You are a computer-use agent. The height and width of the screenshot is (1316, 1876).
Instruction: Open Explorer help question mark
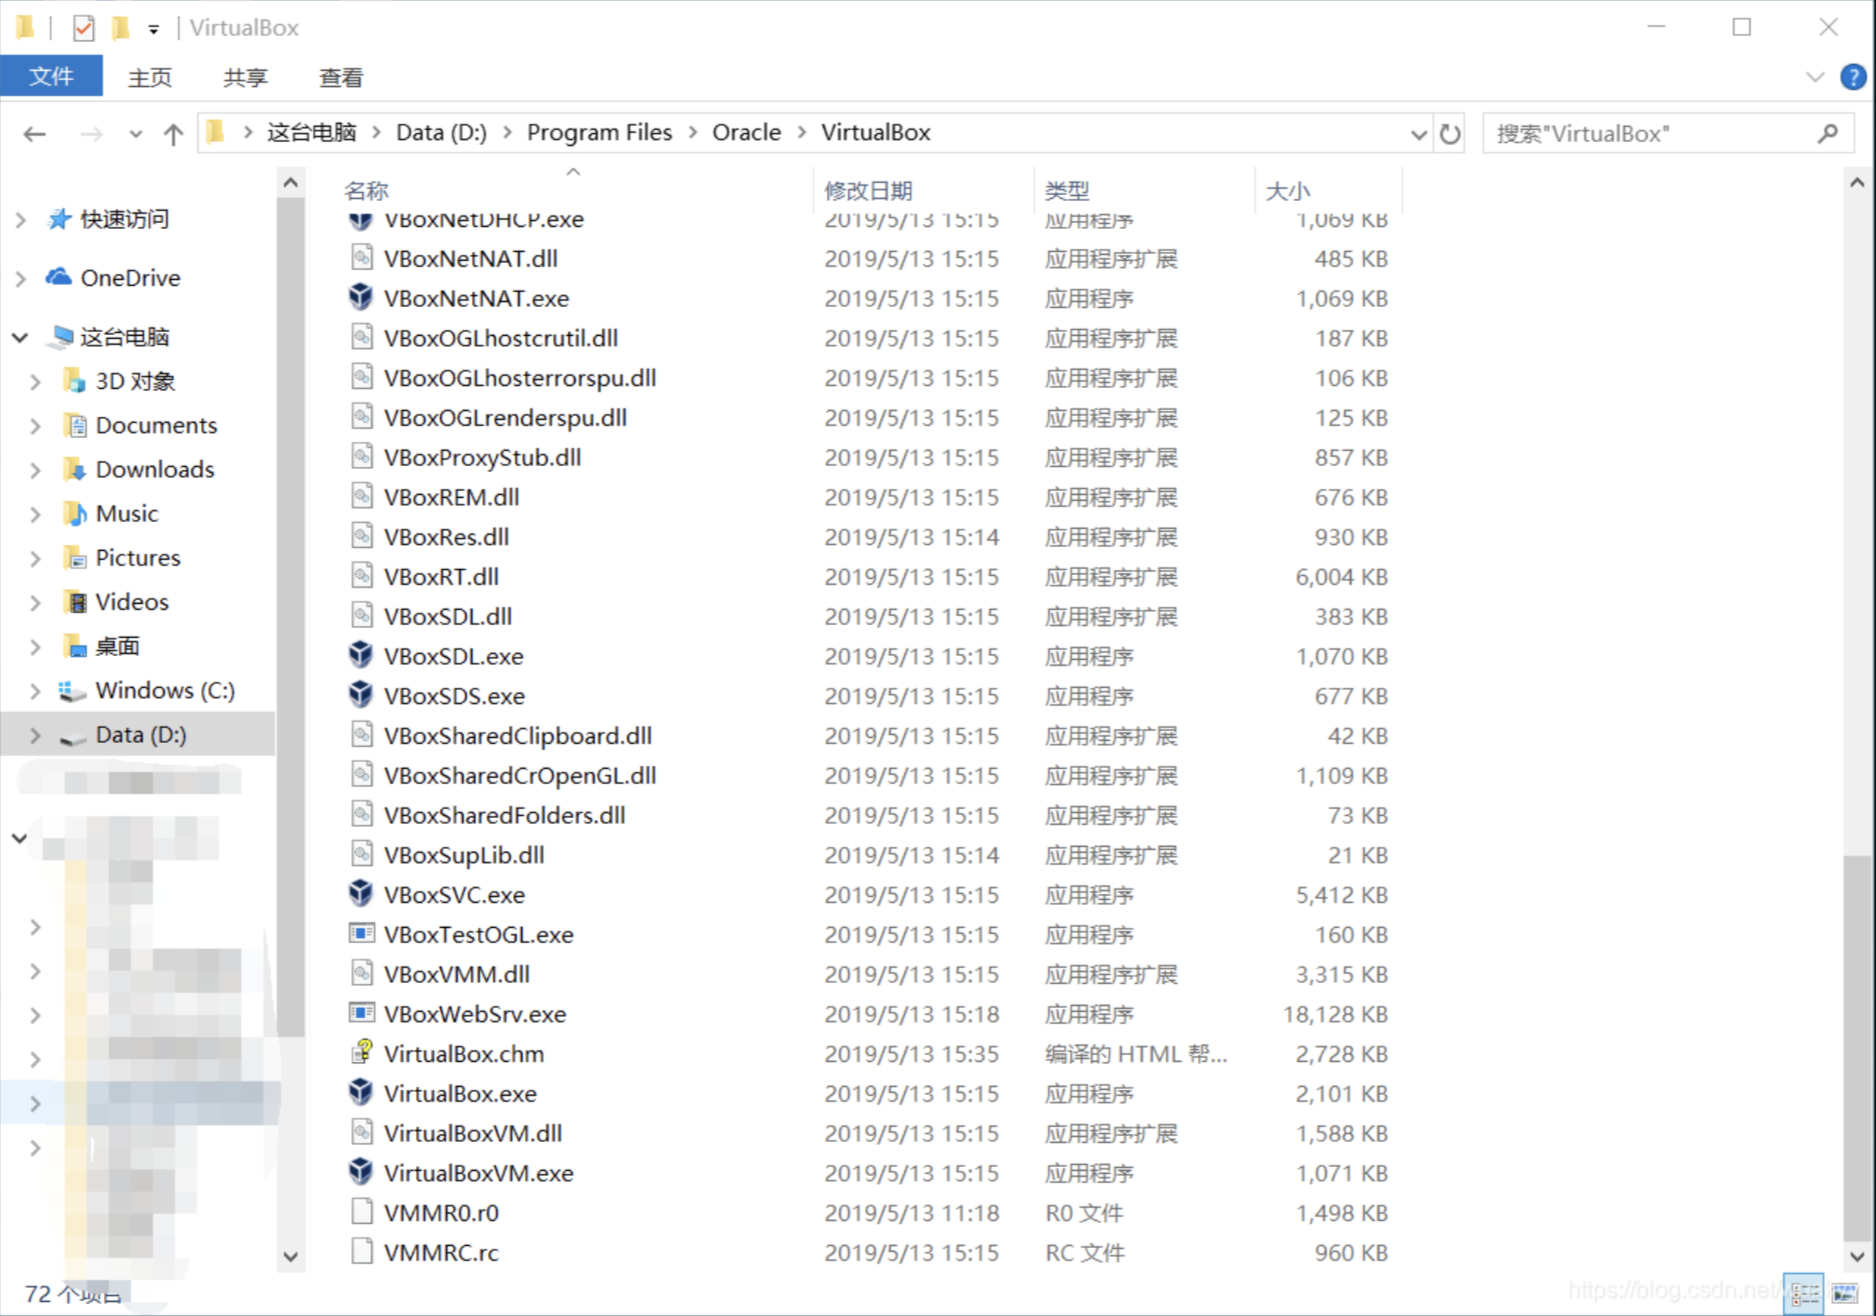pyautogui.click(x=1852, y=77)
